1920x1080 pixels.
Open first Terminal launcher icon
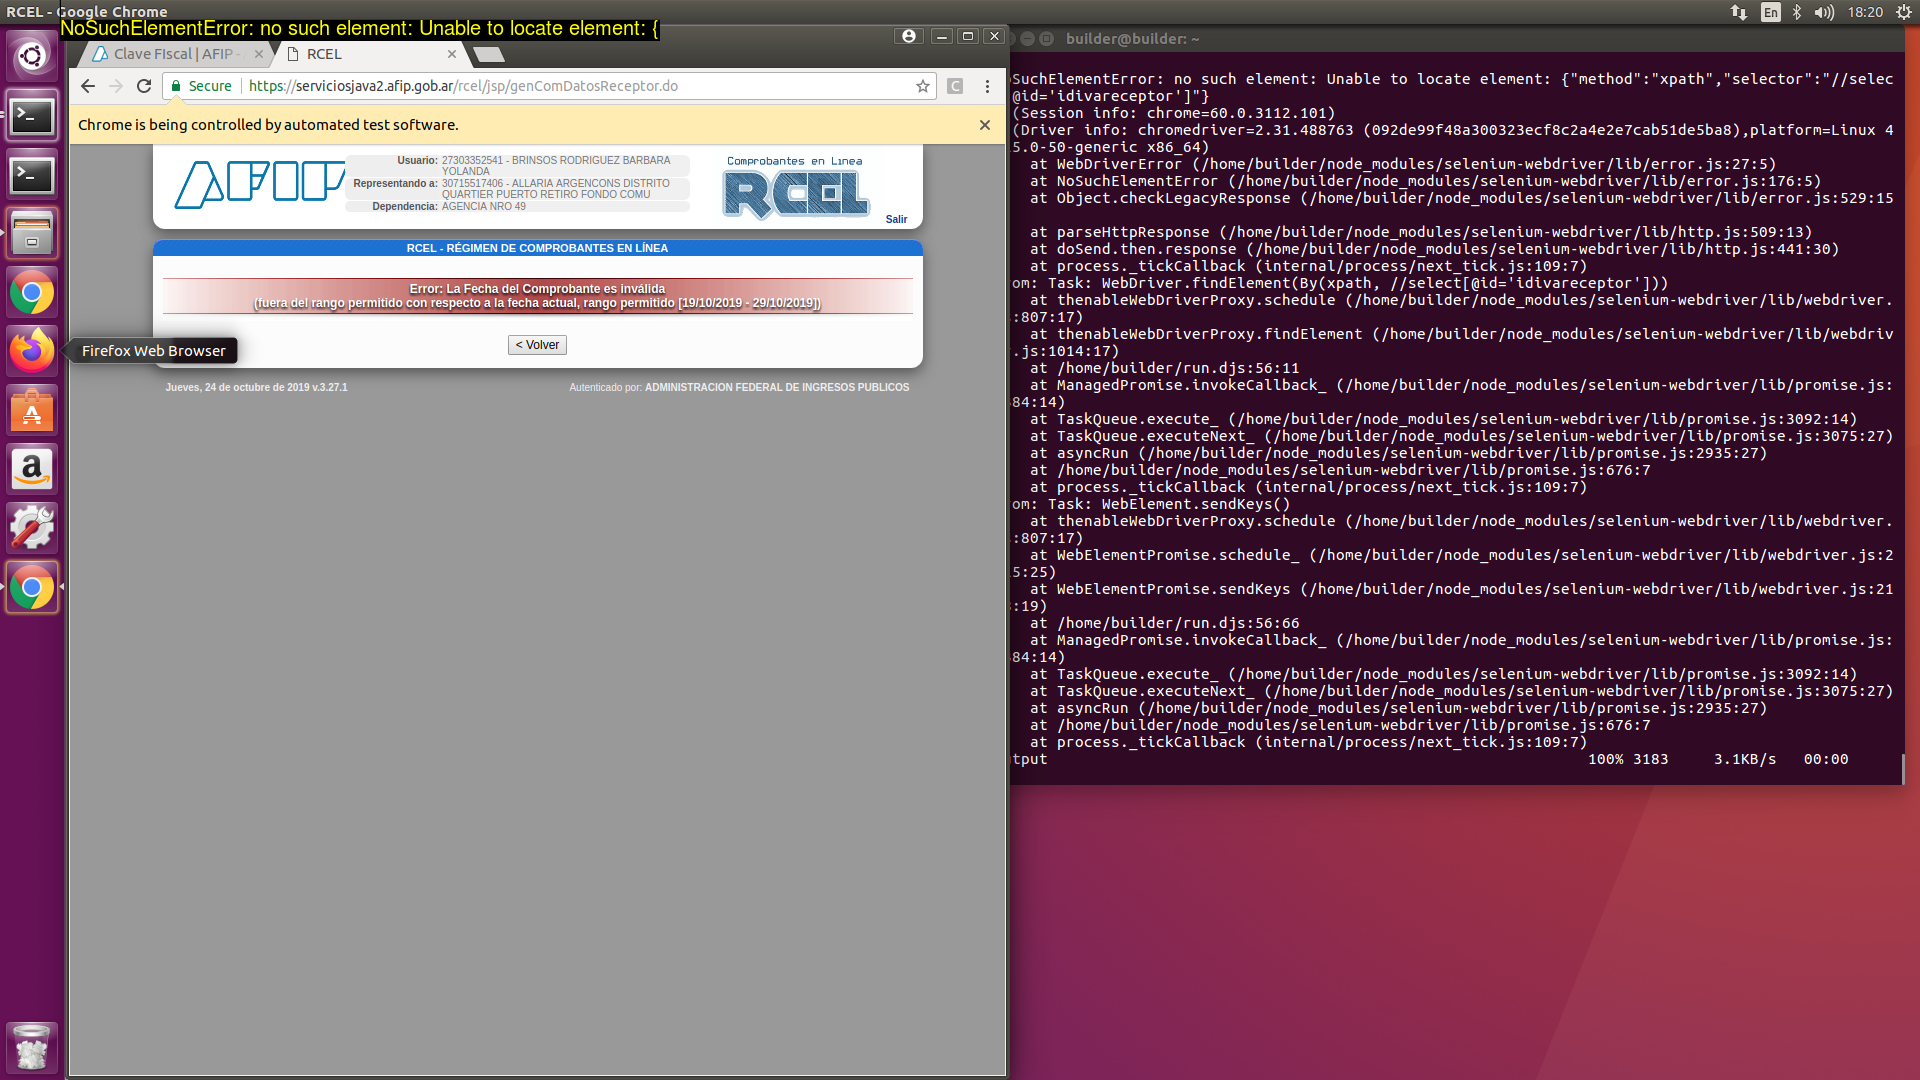(32, 116)
